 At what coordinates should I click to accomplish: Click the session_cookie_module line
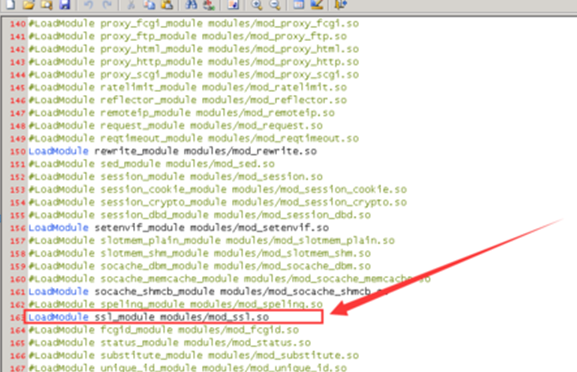click(x=217, y=189)
